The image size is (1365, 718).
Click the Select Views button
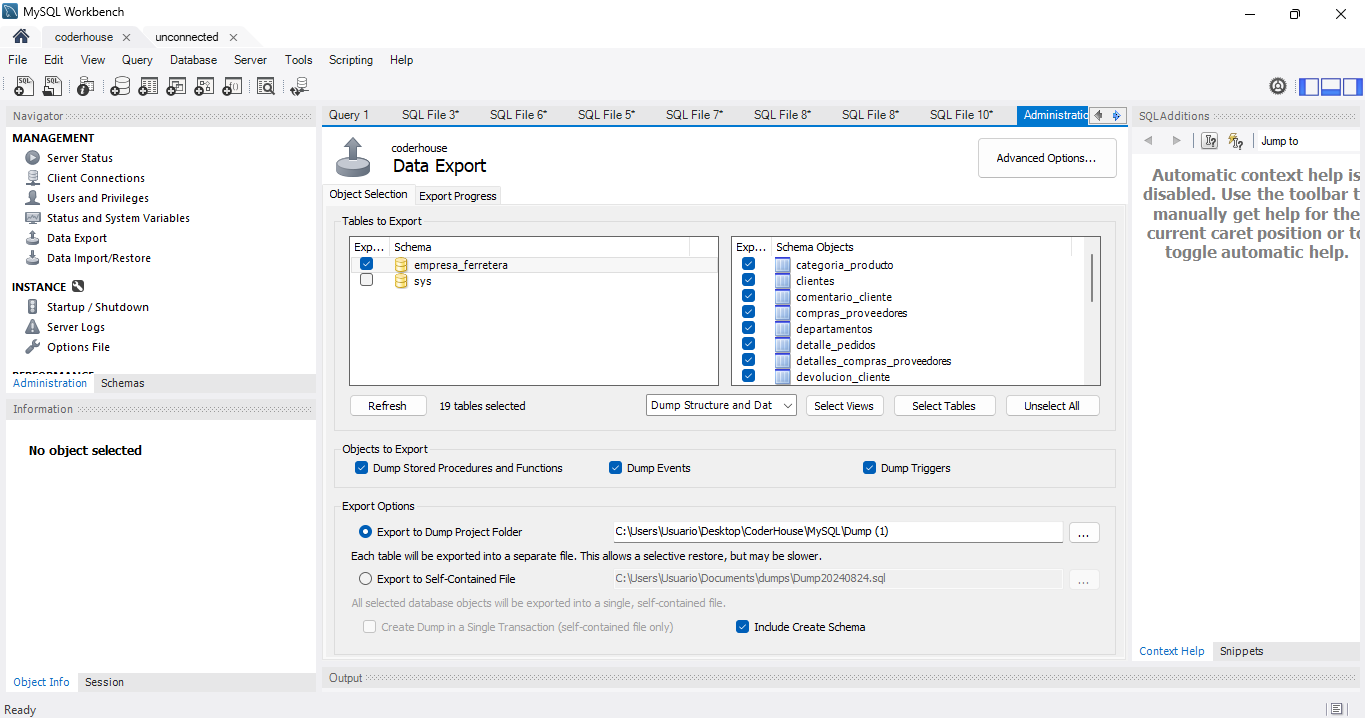point(844,406)
